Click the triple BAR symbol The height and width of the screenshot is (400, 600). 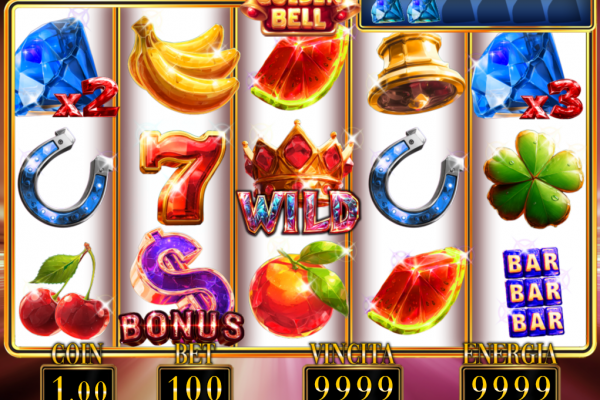[534, 293]
